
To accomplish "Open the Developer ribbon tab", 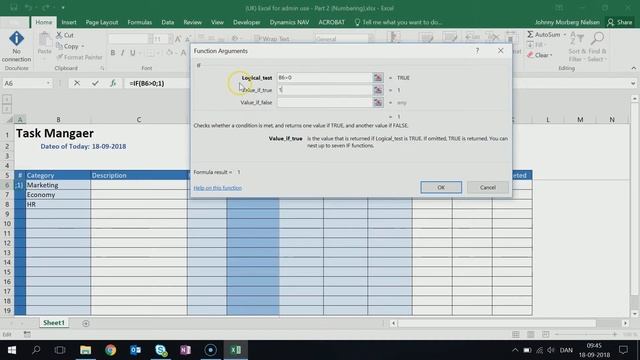I will (x=247, y=22).
